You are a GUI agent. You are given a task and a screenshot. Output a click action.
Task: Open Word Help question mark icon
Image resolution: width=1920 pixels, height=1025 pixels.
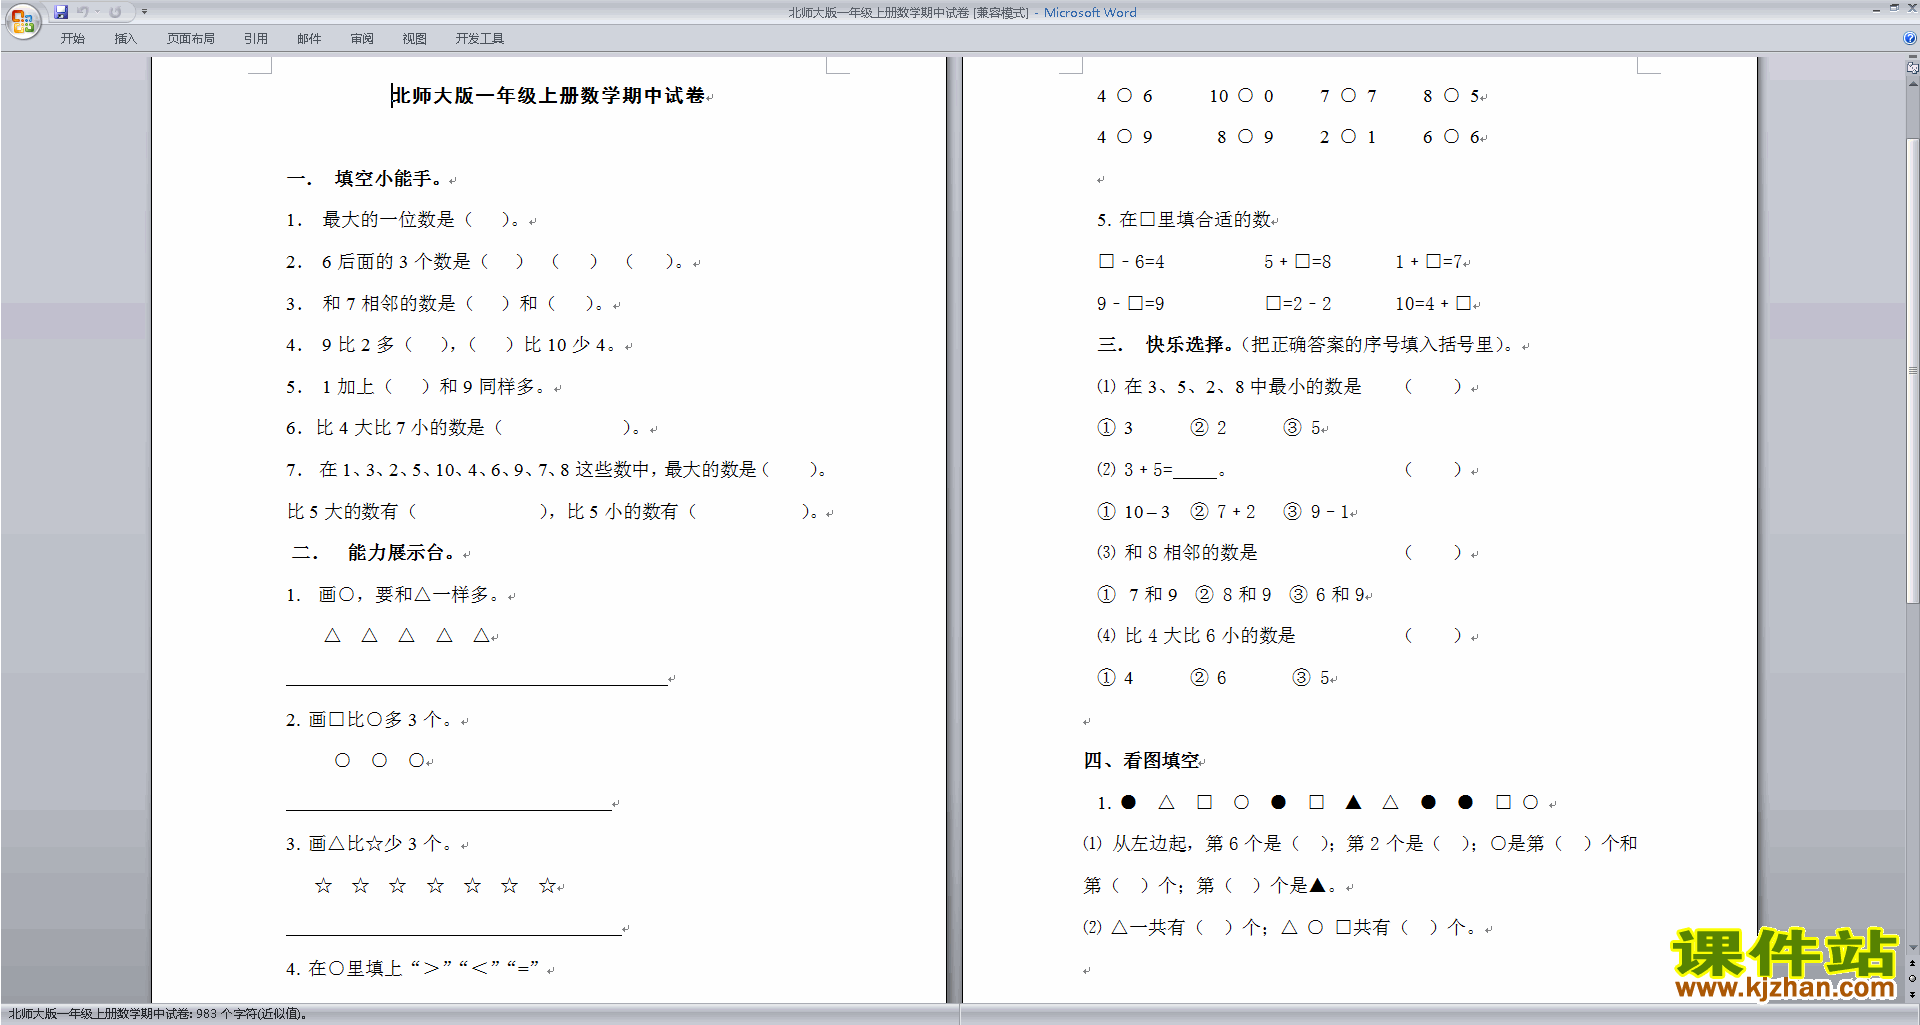(1910, 39)
